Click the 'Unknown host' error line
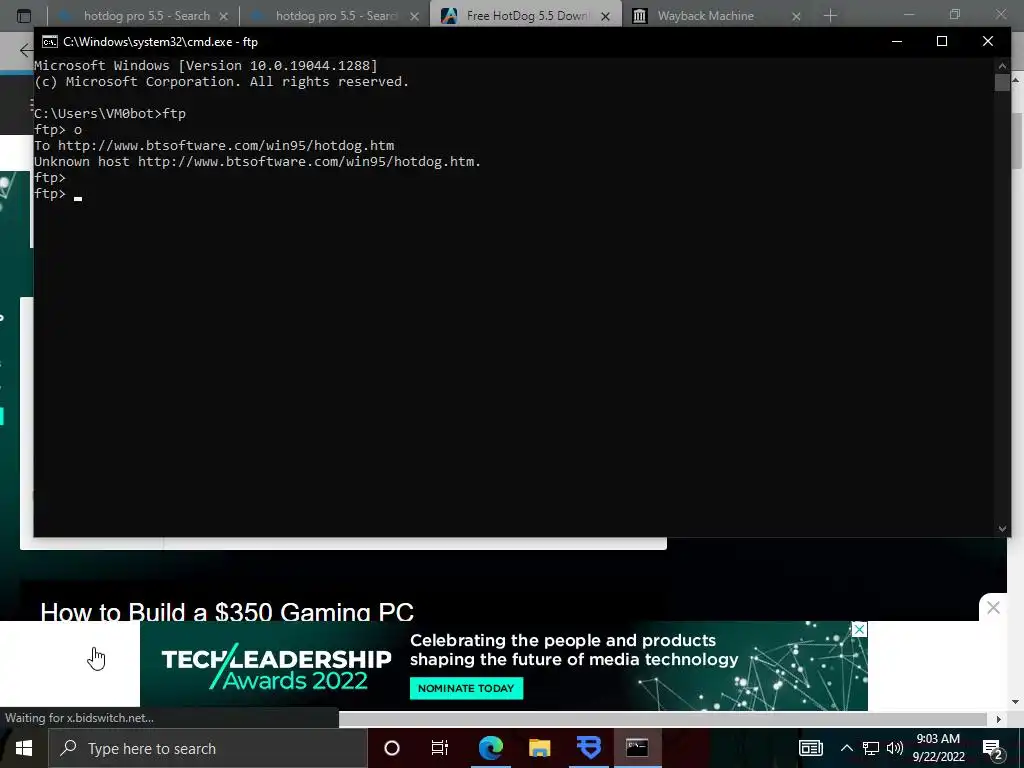This screenshot has height=768, width=1024. tap(257, 161)
